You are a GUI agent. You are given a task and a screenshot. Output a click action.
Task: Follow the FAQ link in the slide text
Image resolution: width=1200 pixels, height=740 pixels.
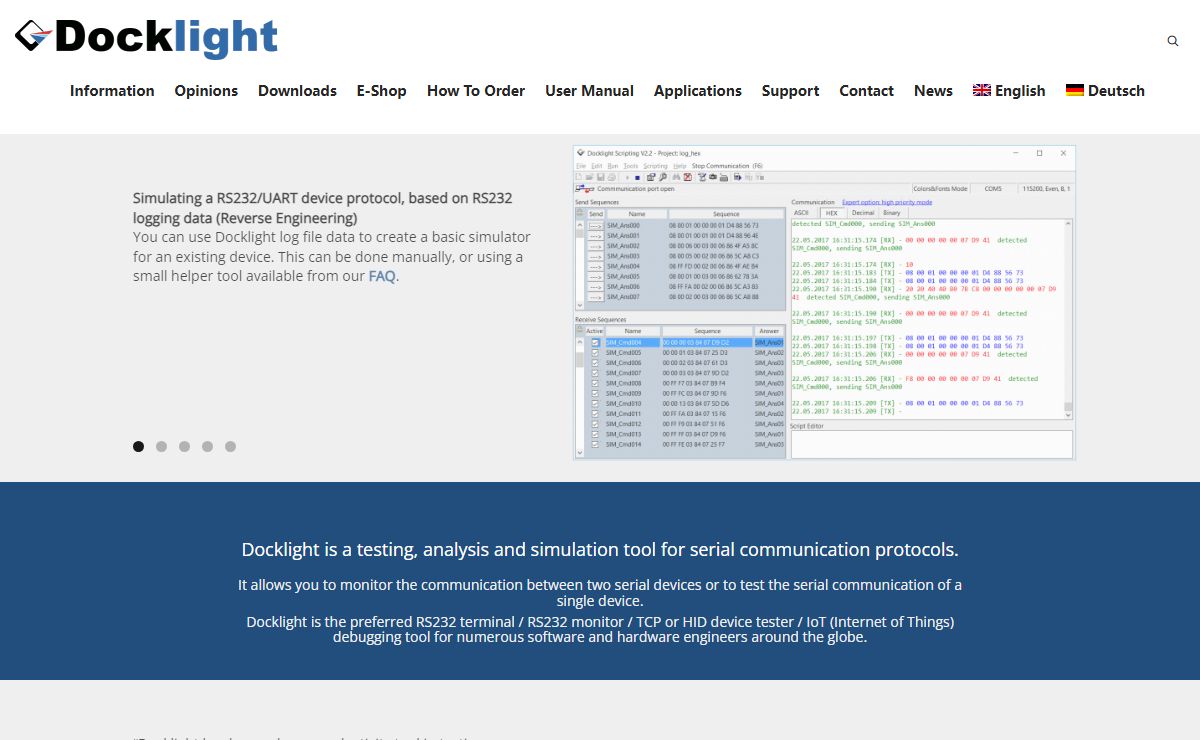tap(382, 276)
